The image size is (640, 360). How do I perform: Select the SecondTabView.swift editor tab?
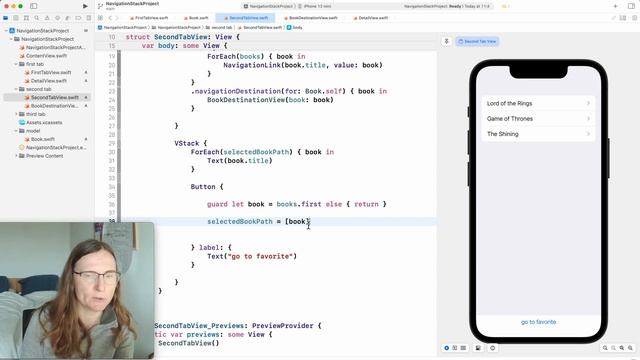coord(246,18)
